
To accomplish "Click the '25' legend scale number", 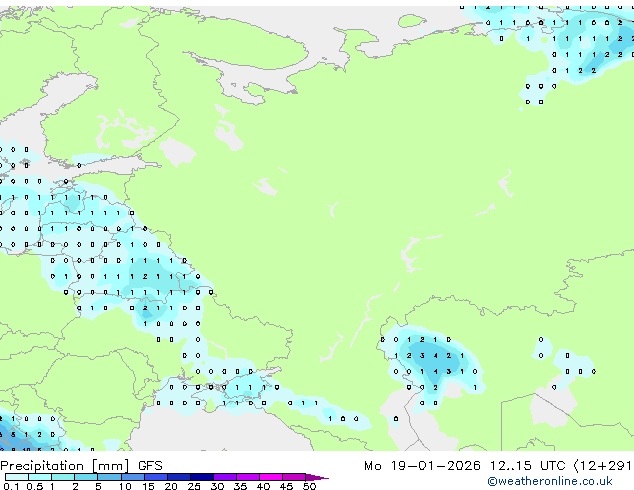I will (194, 486).
